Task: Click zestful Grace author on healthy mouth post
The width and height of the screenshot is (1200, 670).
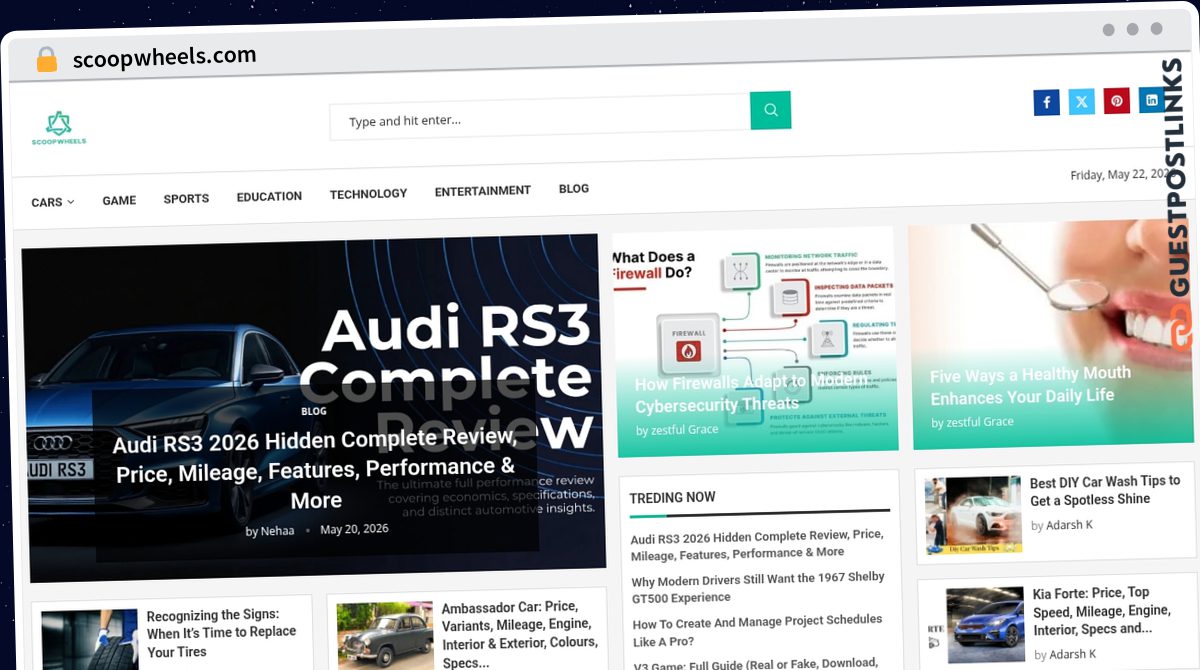Action: 980,422
